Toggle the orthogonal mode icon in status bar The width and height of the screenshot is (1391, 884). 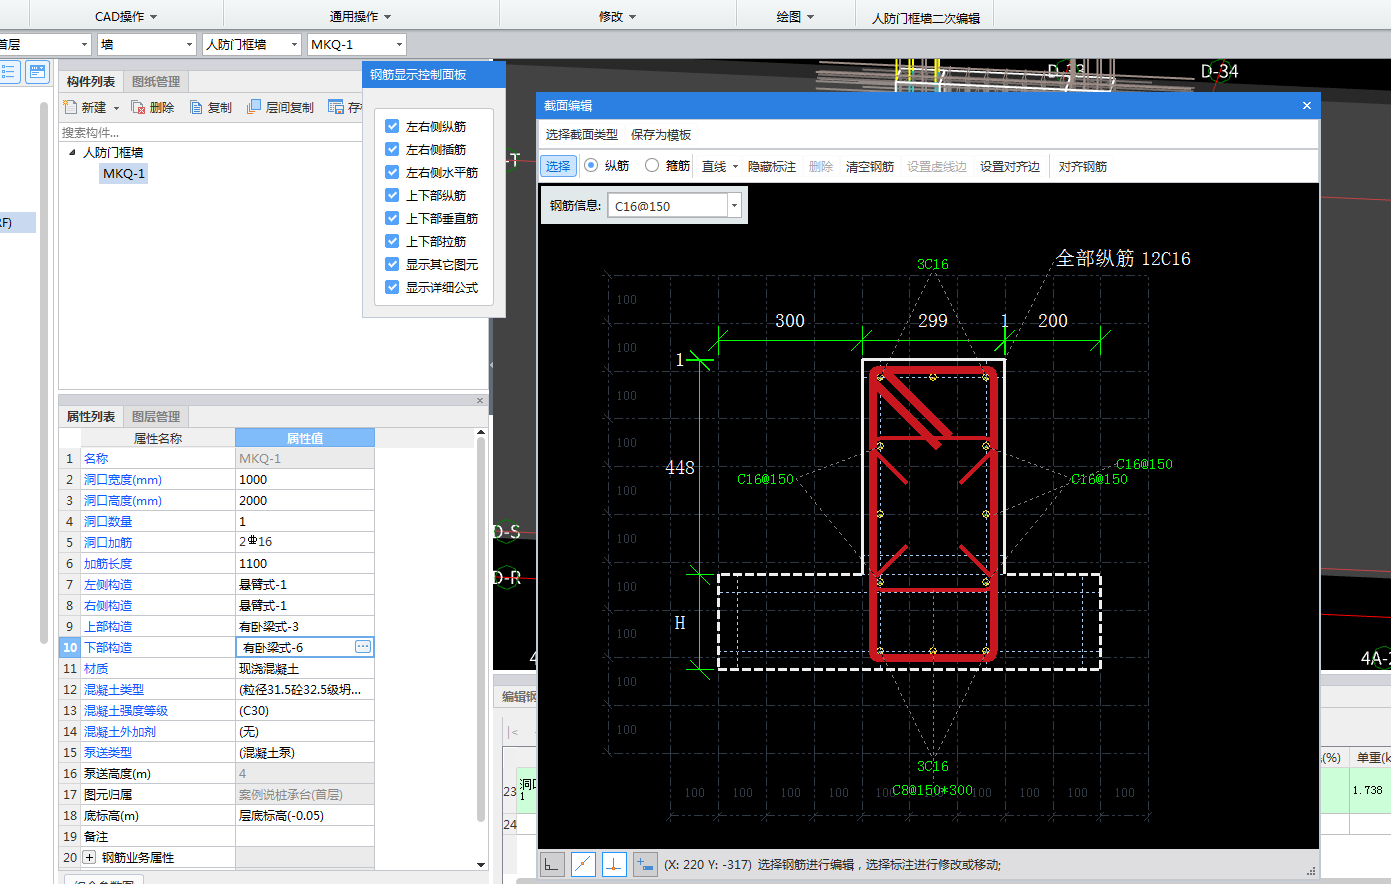(552, 864)
